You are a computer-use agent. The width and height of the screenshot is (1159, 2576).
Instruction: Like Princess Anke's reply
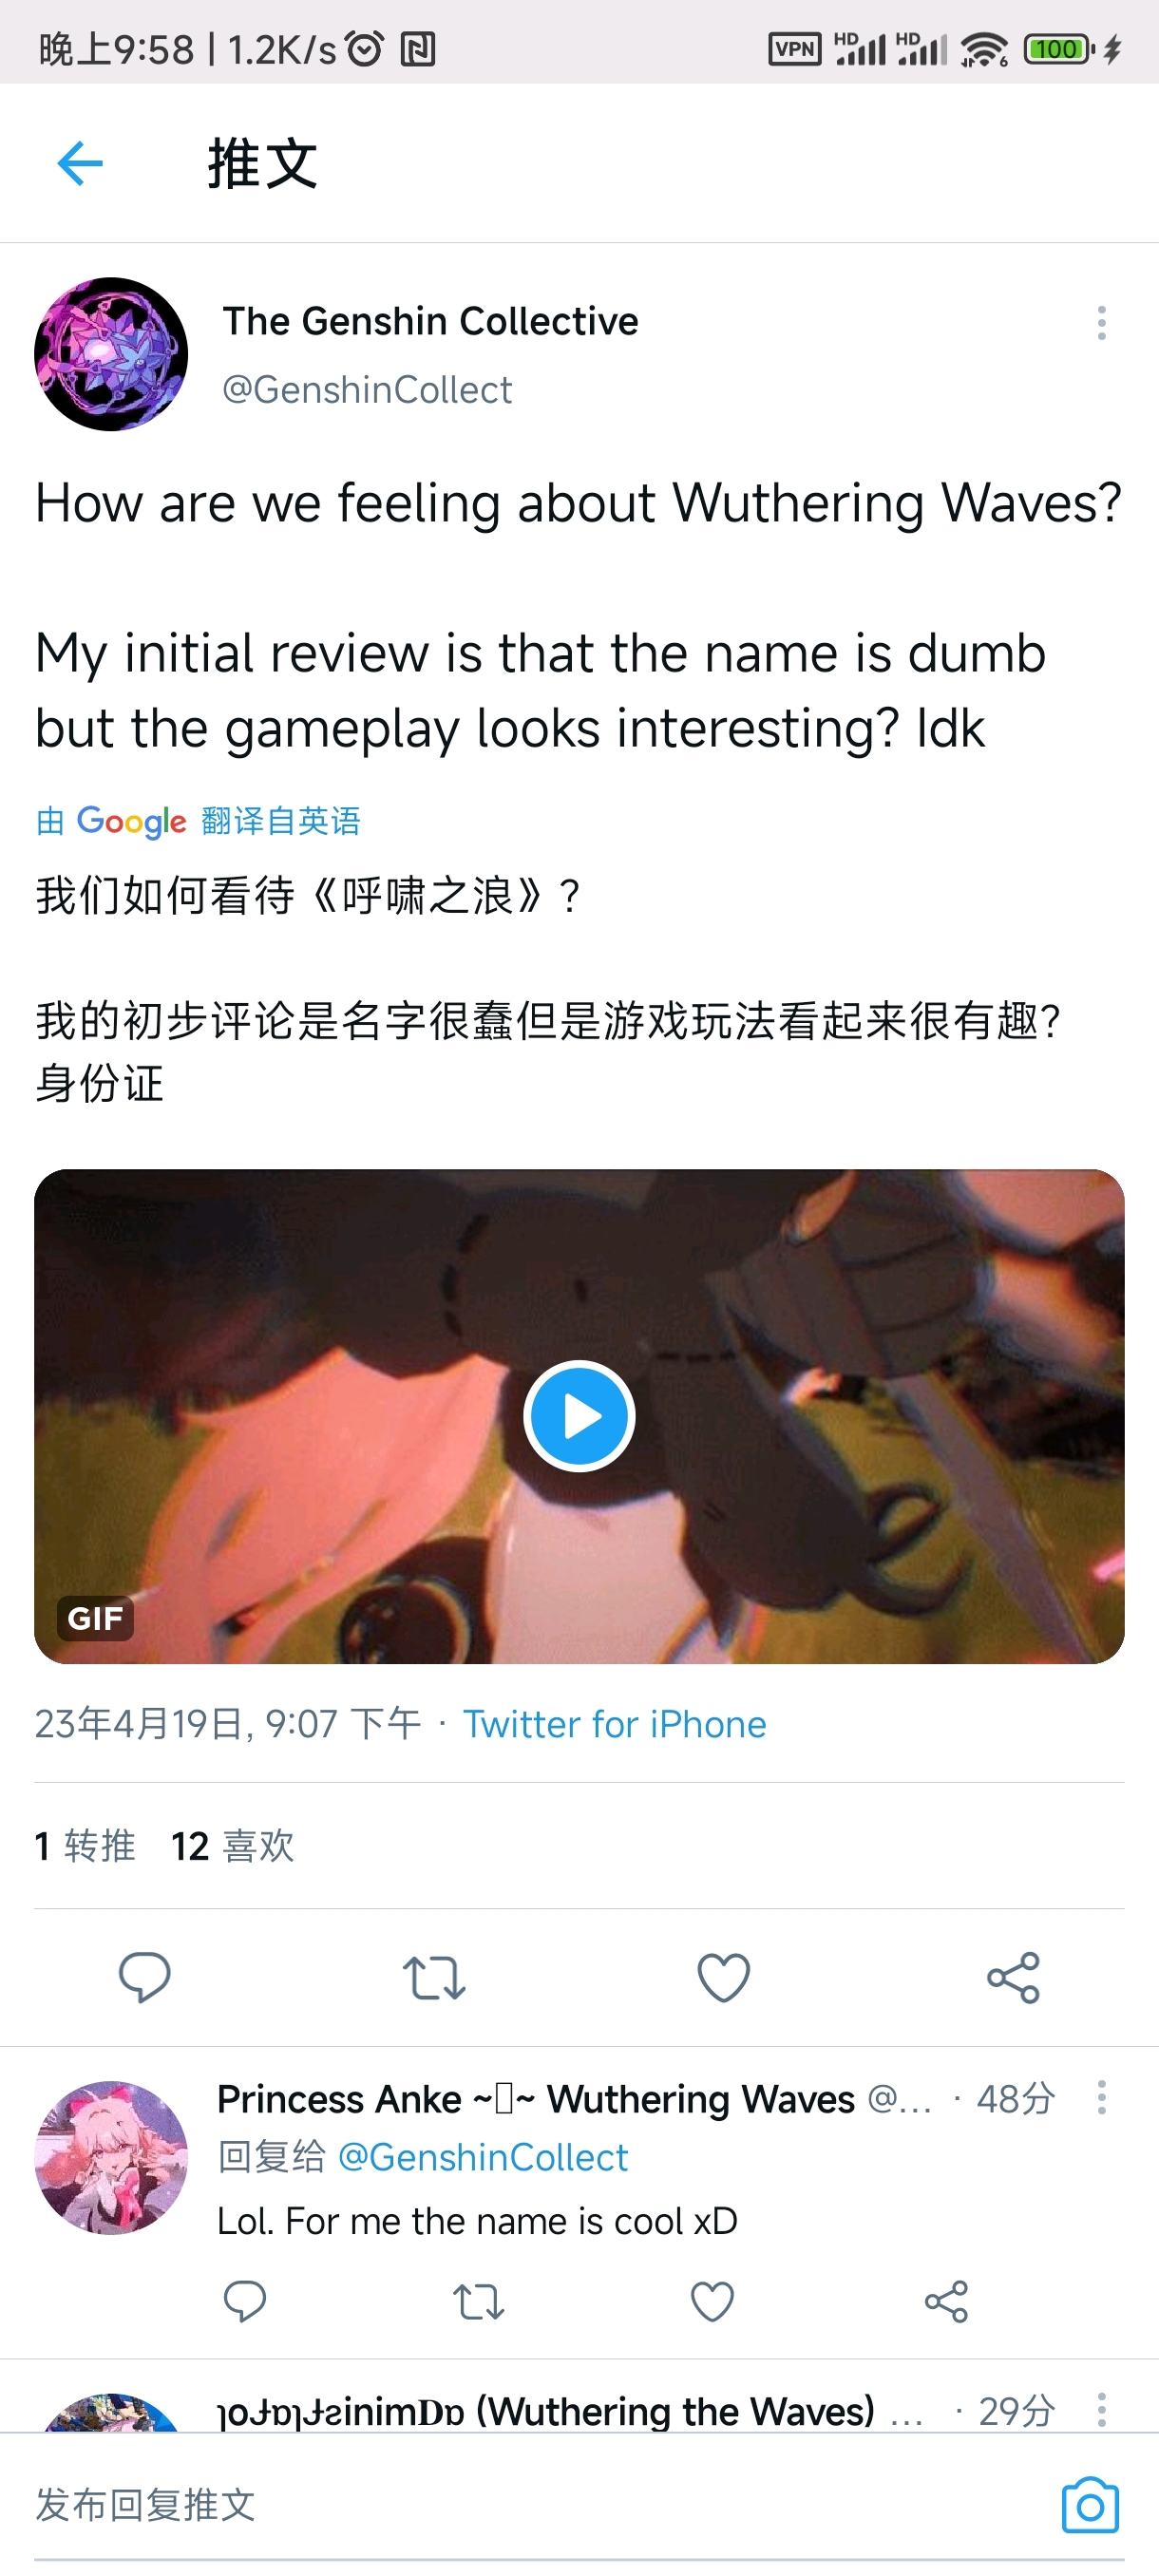pyautogui.click(x=712, y=2301)
